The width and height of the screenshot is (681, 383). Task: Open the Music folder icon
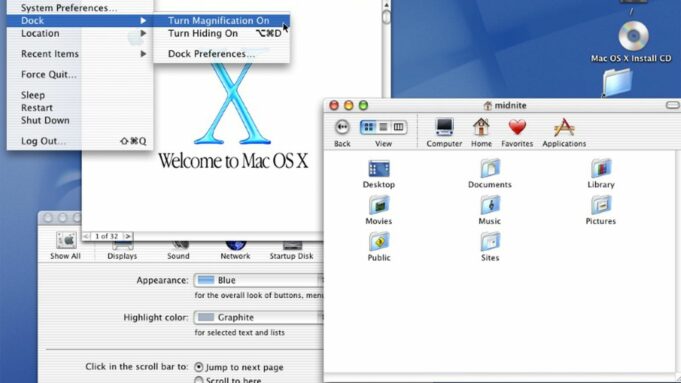pyautogui.click(x=490, y=205)
